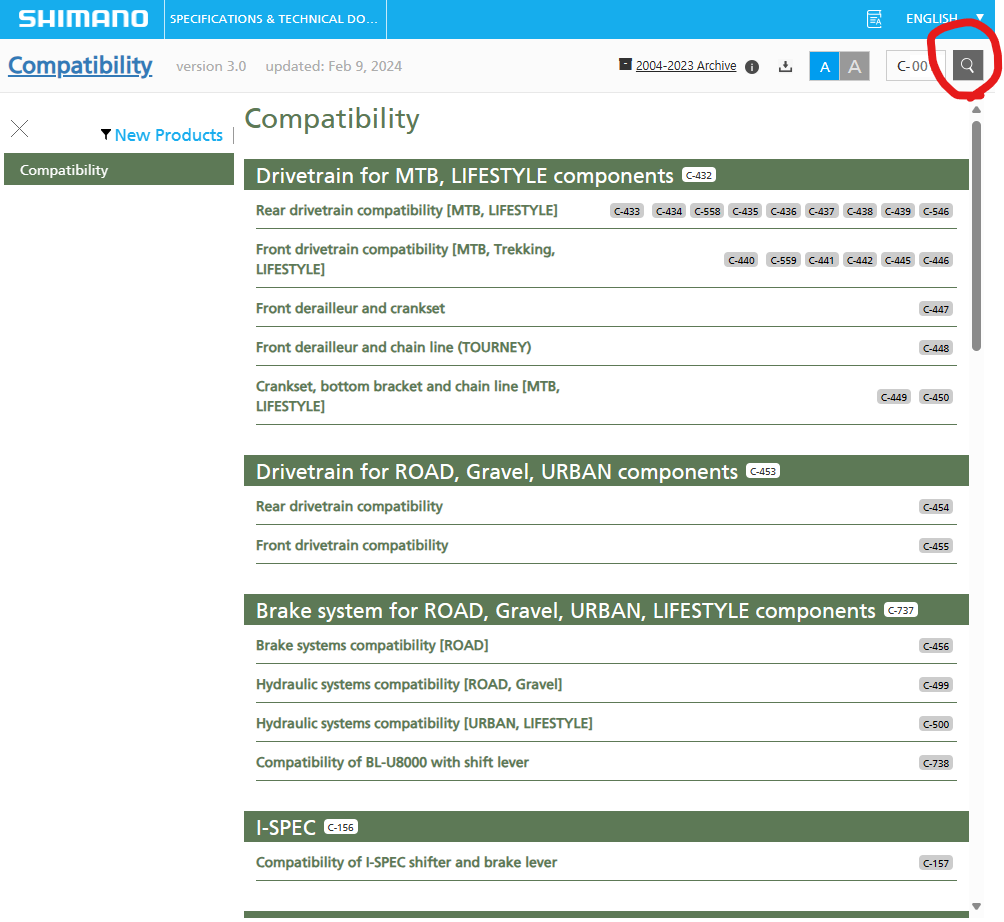The image size is (1004, 922).
Task: Select the small font size A button
Action: pos(825,66)
